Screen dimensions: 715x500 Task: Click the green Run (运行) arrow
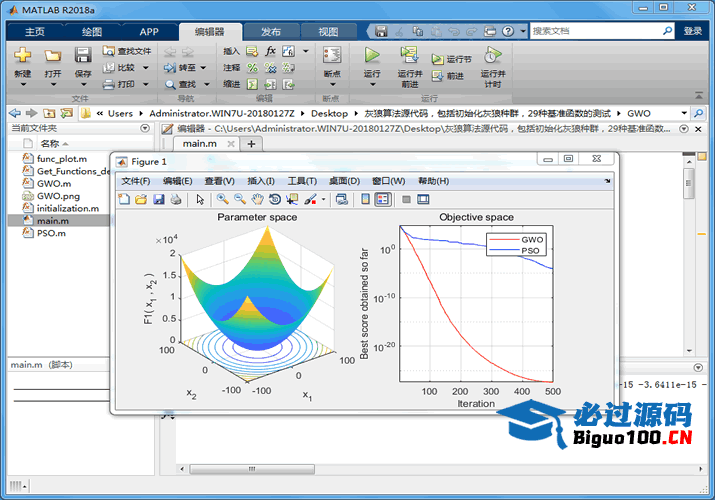pos(372,55)
